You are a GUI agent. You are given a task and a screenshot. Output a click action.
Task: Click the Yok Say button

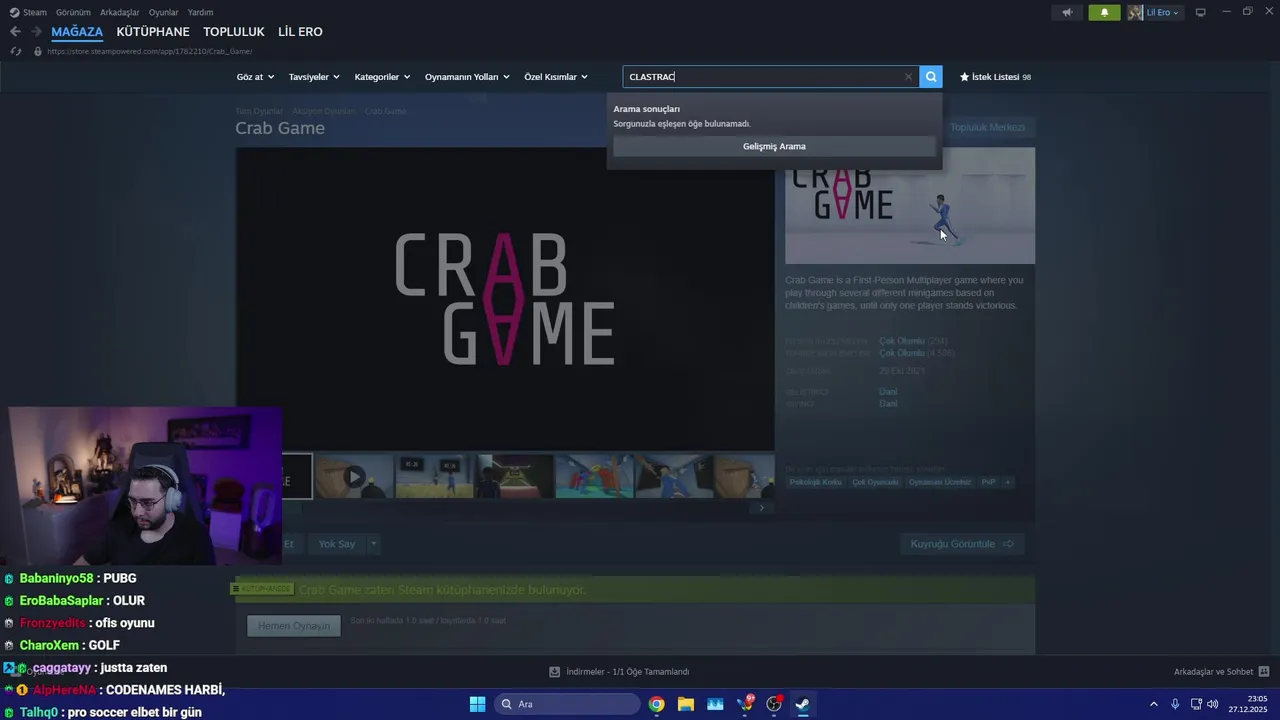pyautogui.click(x=337, y=544)
